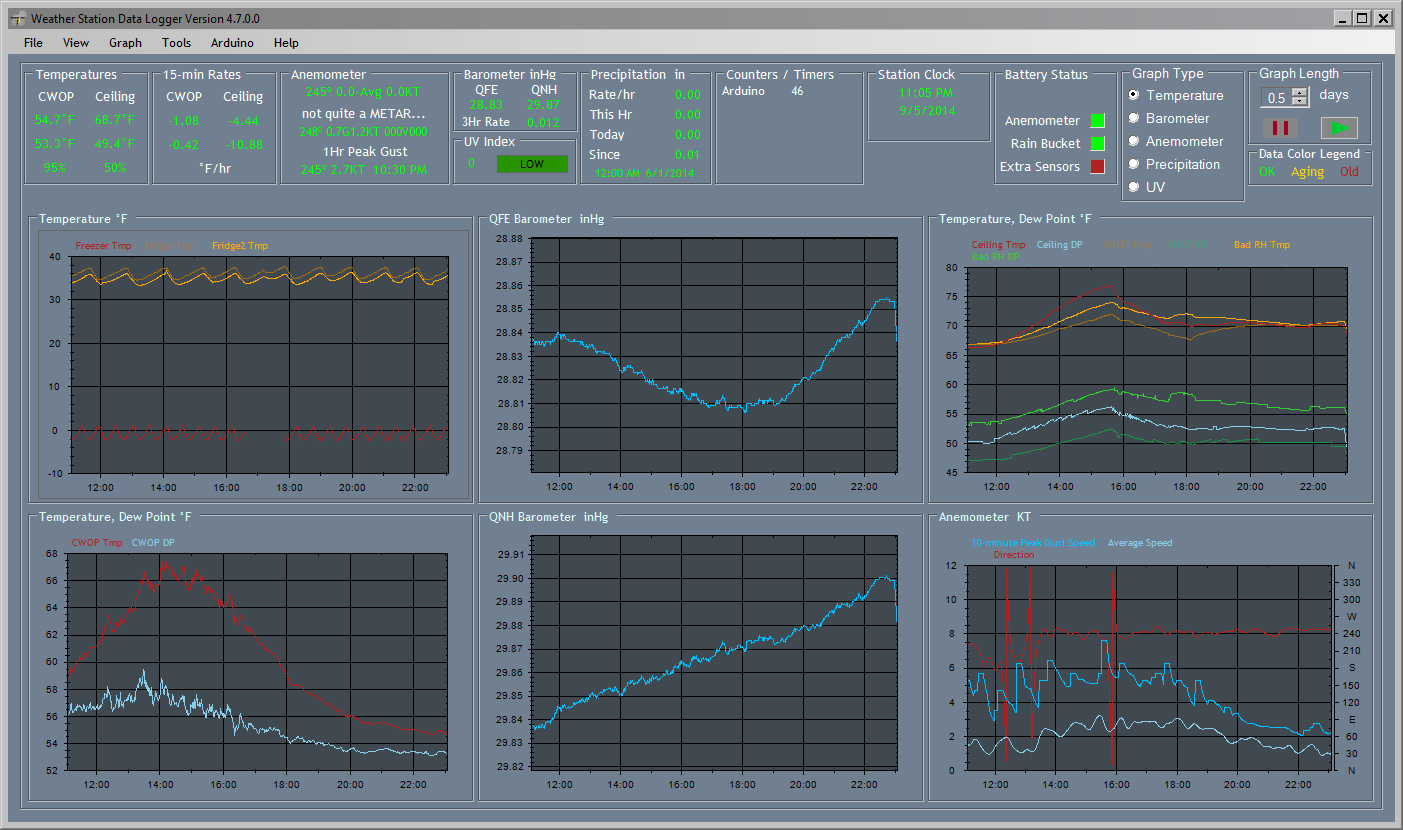
Task: Click the red Extra Sensors battery indicator
Action: [x=1097, y=167]
